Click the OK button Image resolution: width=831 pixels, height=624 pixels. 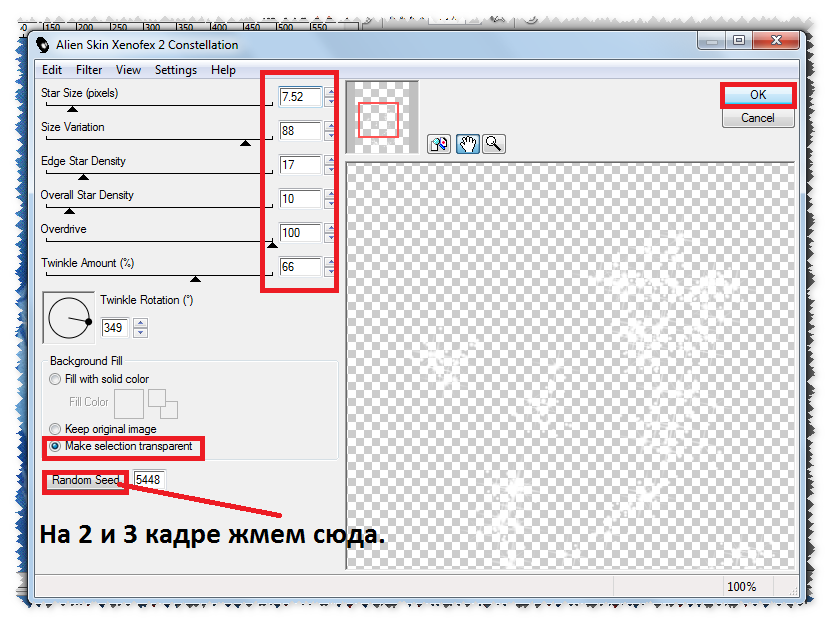(x=758, y=95)
